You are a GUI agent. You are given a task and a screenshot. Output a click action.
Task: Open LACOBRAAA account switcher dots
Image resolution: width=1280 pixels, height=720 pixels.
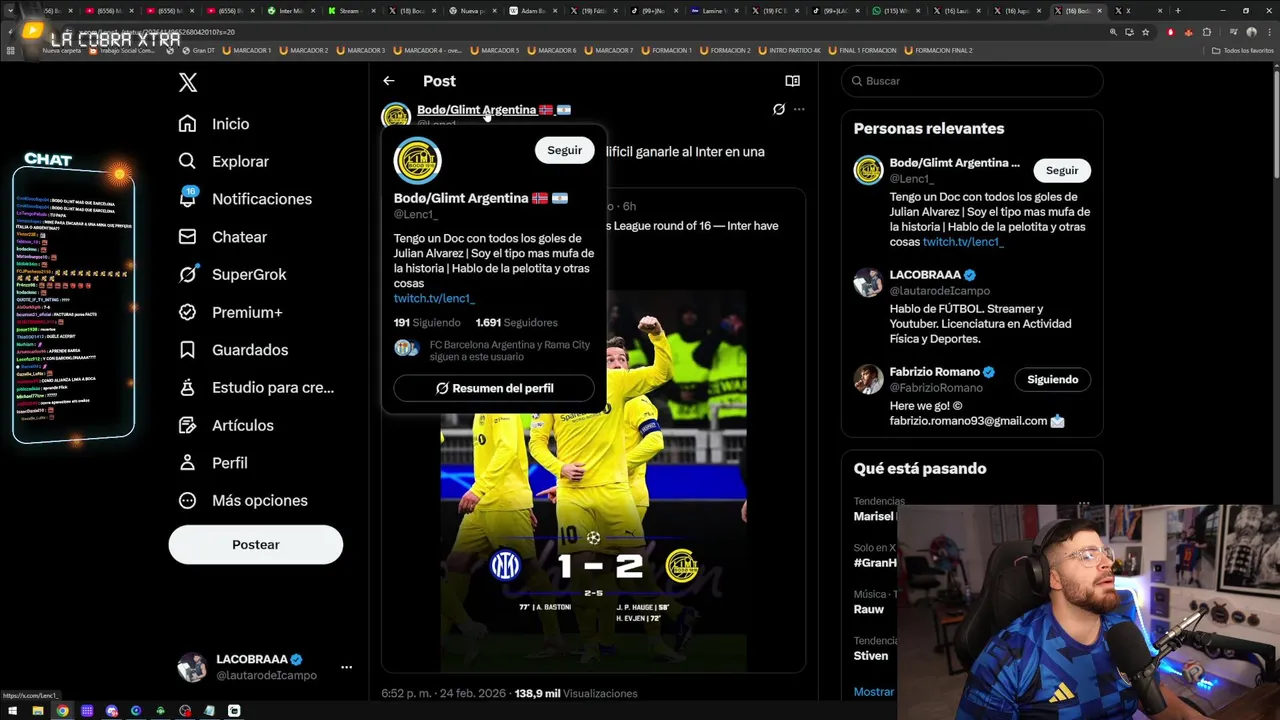click(346, 667)
